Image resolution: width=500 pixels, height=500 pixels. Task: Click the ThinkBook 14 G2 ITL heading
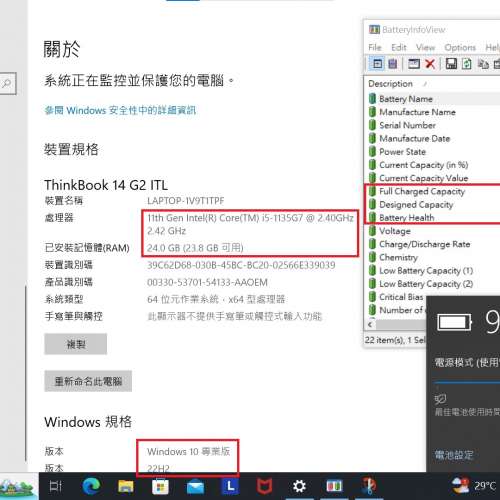pyautogui.click(x=106, y=185)
